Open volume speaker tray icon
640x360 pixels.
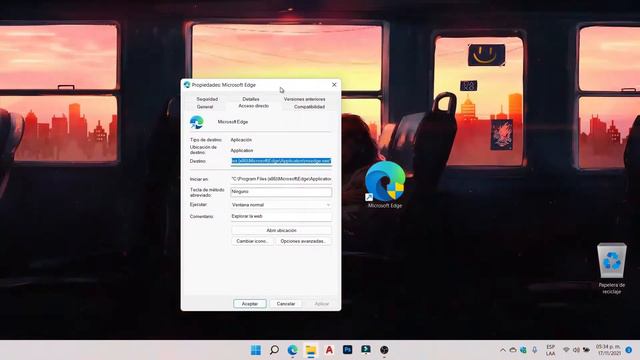tap(576, 350)
